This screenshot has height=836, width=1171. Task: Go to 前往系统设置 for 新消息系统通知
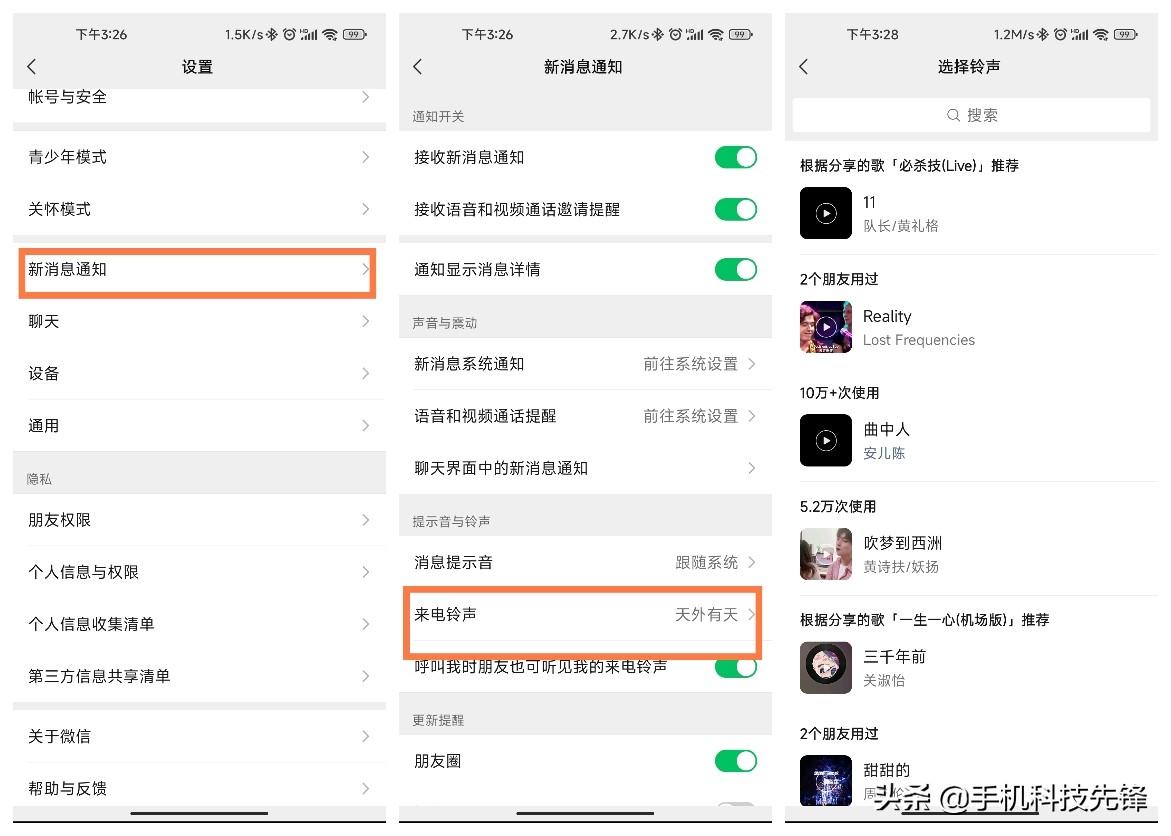point(699,364)
